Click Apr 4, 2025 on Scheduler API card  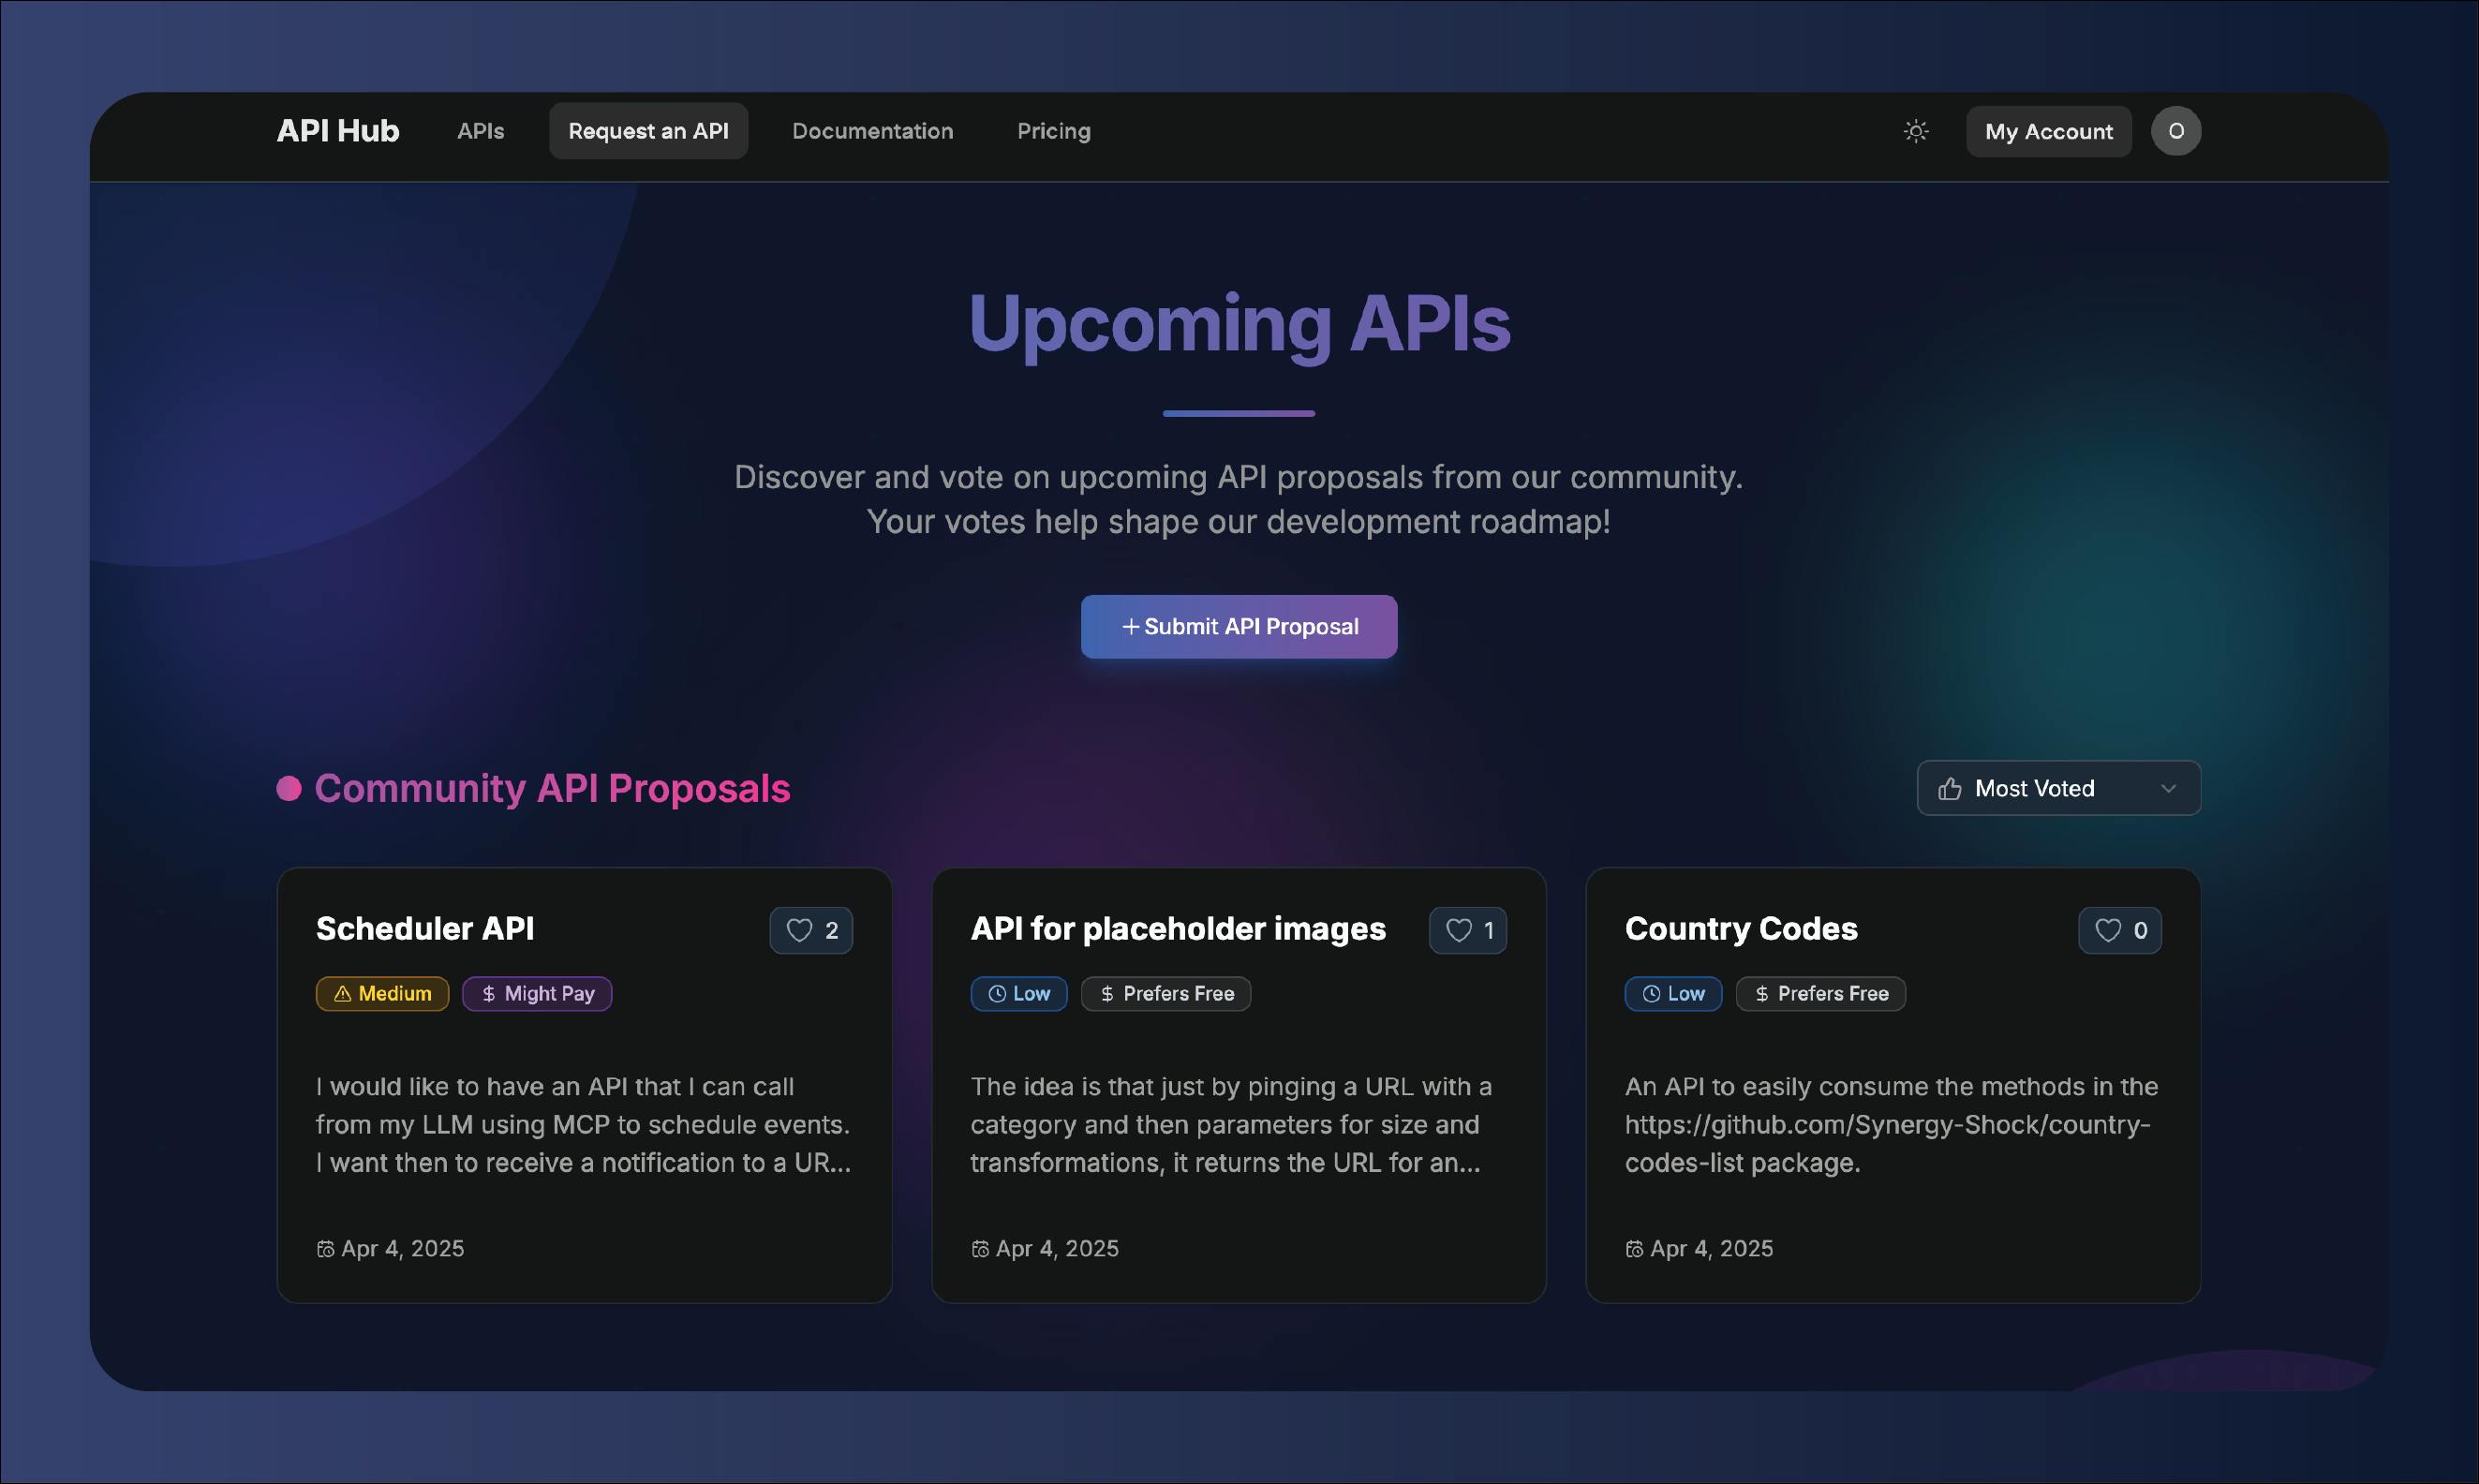pos(402,1249)
